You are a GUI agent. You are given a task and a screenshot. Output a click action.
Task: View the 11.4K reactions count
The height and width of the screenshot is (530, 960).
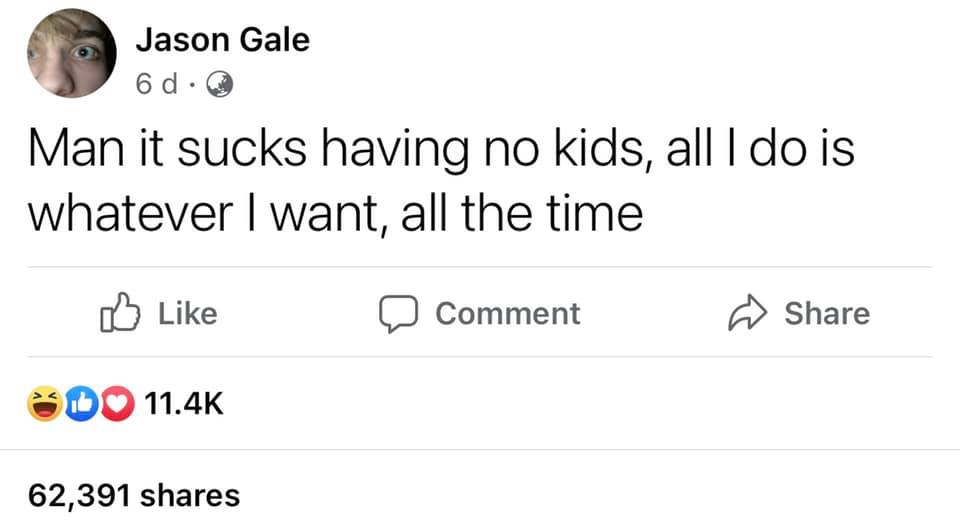click(183, 404)
